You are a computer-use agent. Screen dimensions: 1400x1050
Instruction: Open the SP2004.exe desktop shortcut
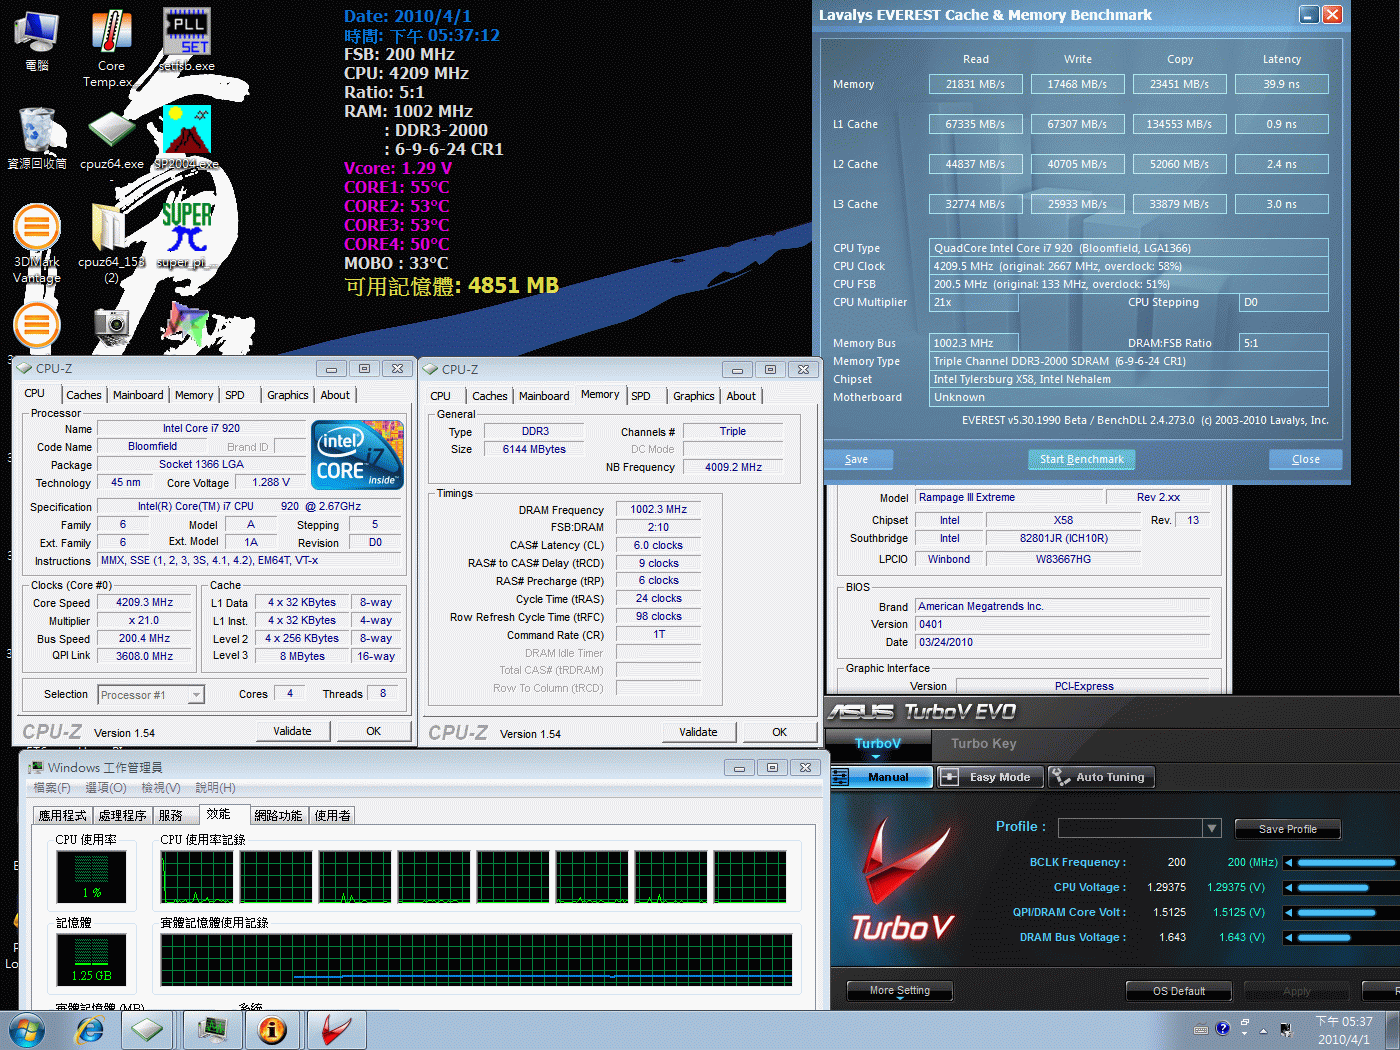click(x=187, y=132)
